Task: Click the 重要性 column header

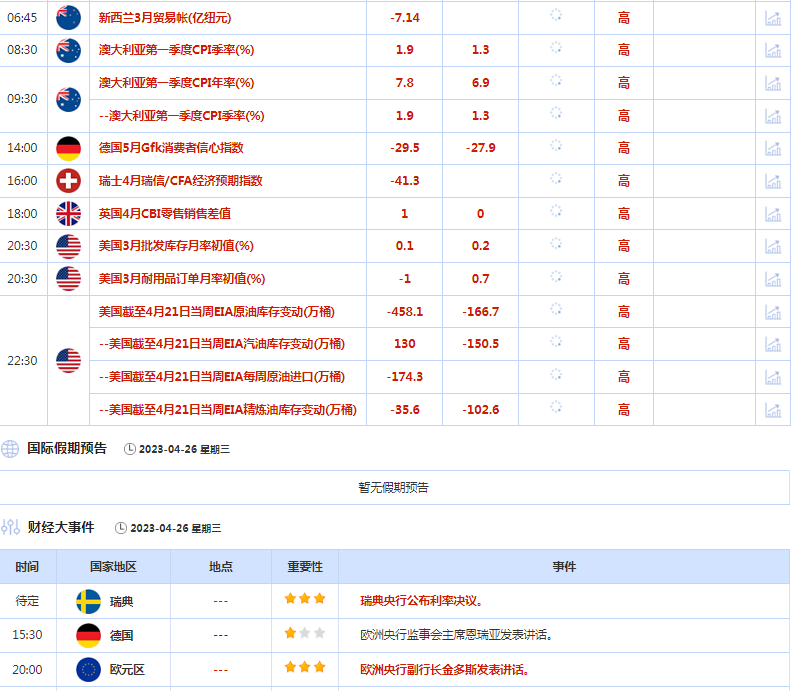Action: 305,567
